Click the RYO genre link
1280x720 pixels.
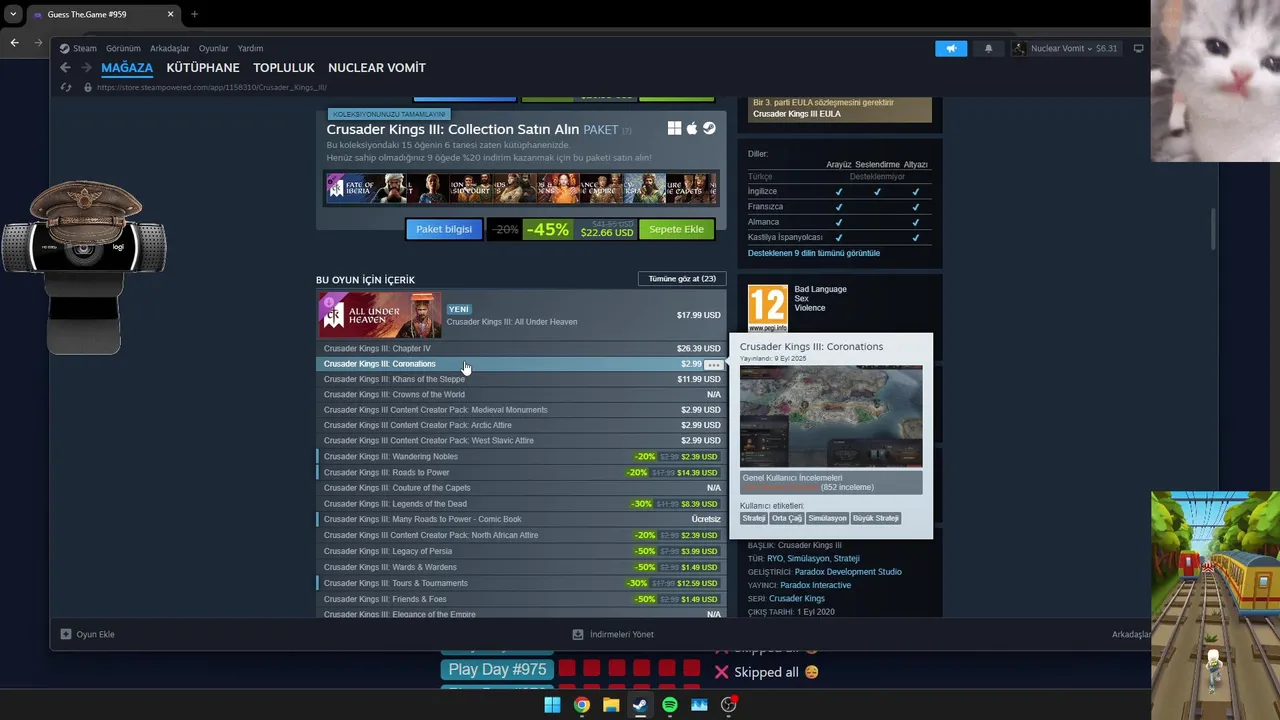[x=775, y=559]
